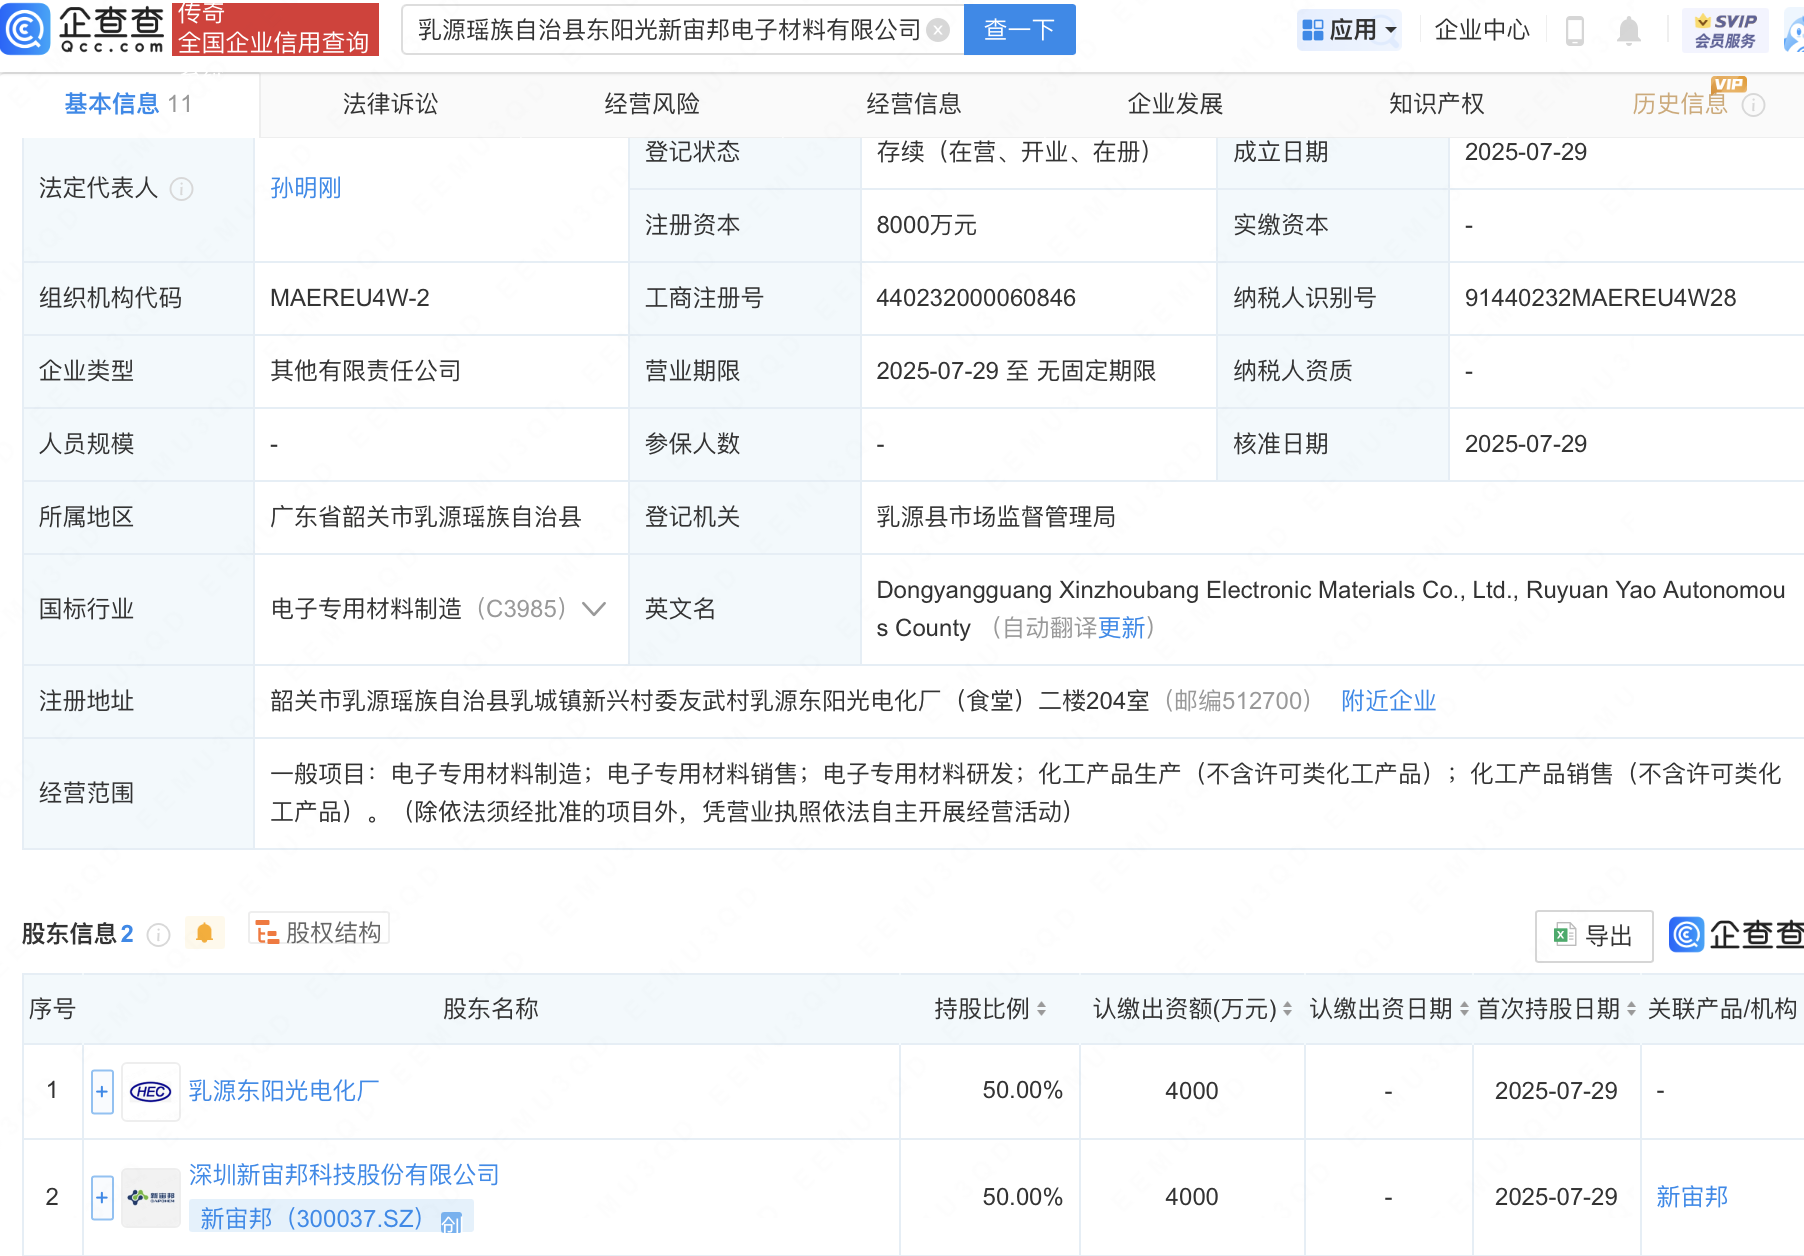
Task: Sort by 首次持股日期 column
Action: click(1631, 1009)
